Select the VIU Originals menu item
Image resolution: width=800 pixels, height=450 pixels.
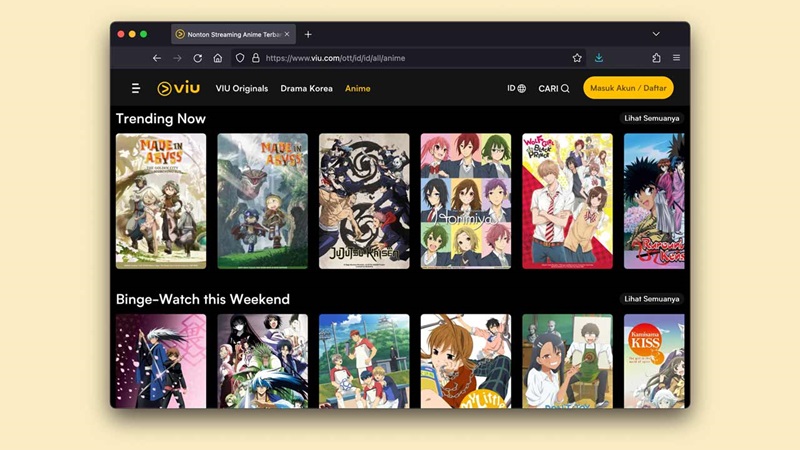coord(241,88)
